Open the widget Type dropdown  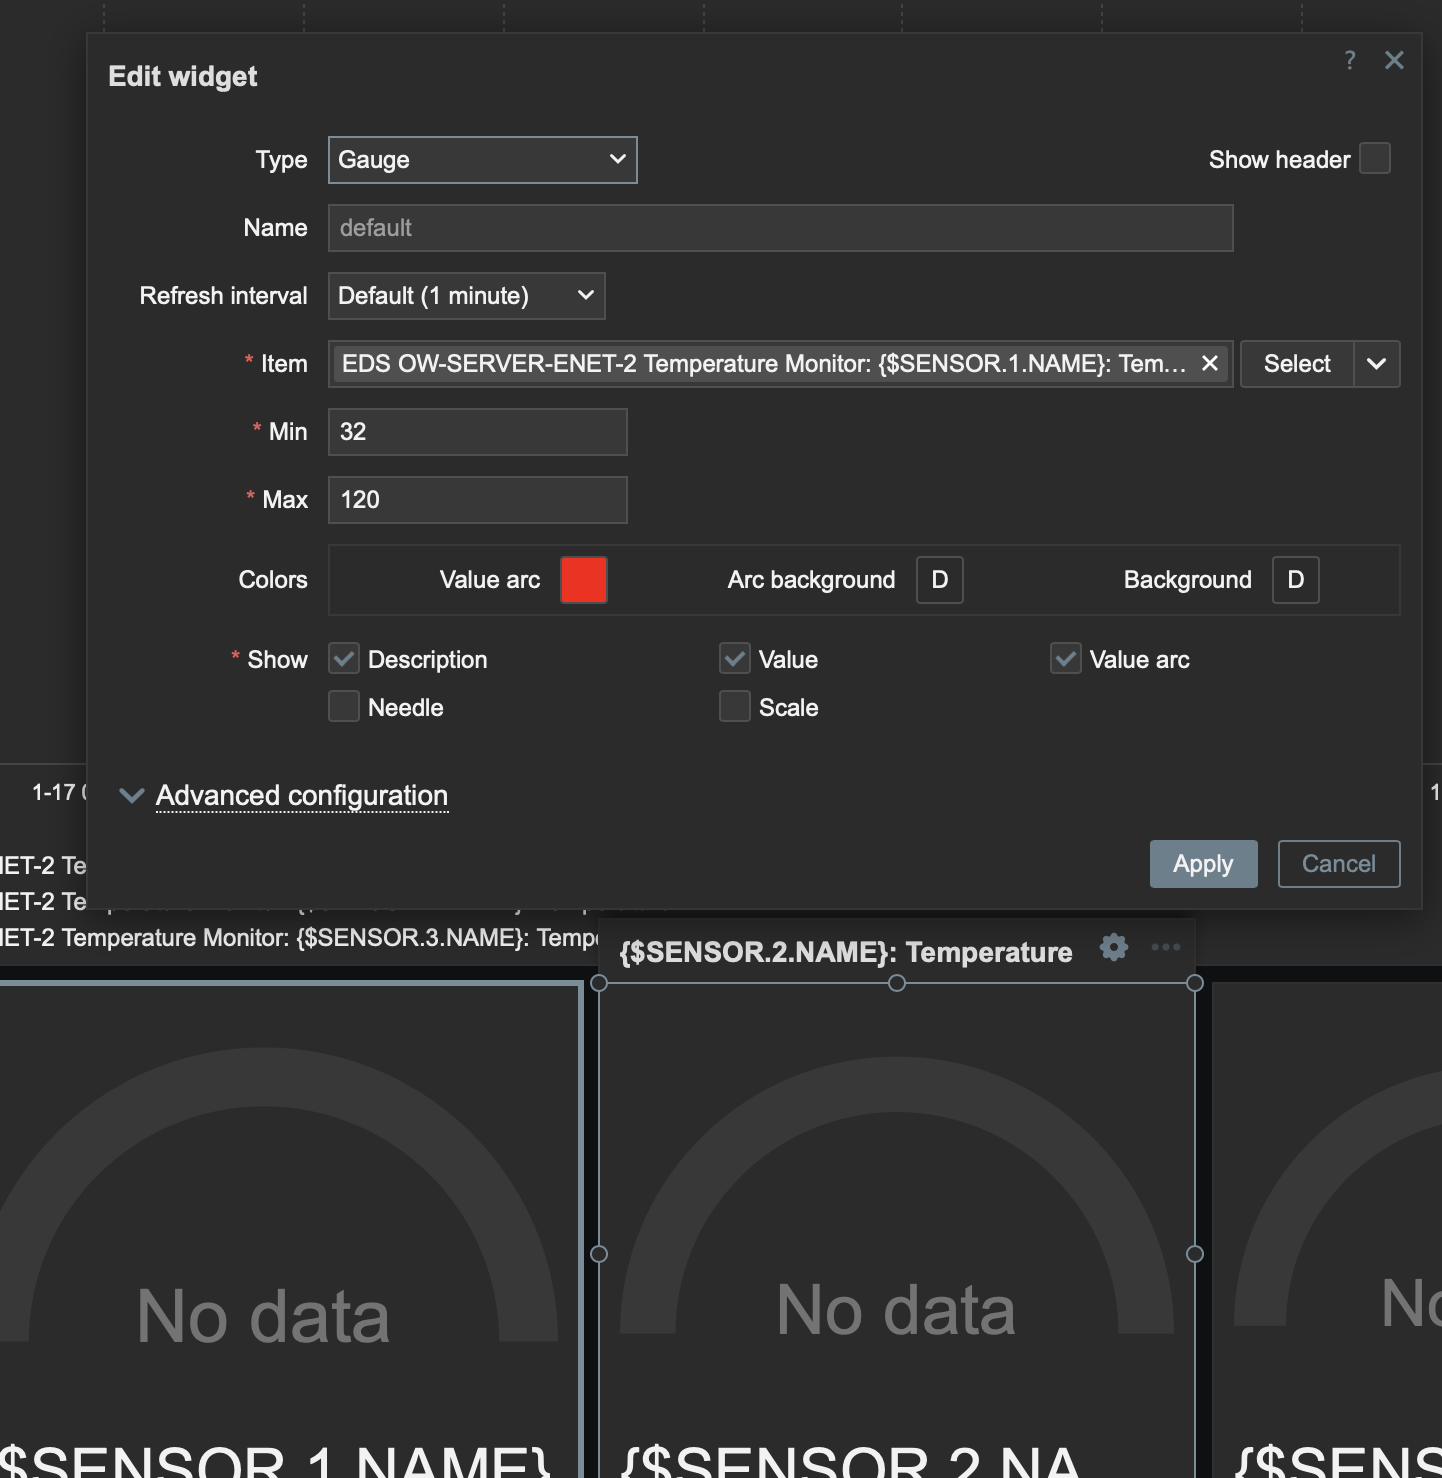click(482, 160)
